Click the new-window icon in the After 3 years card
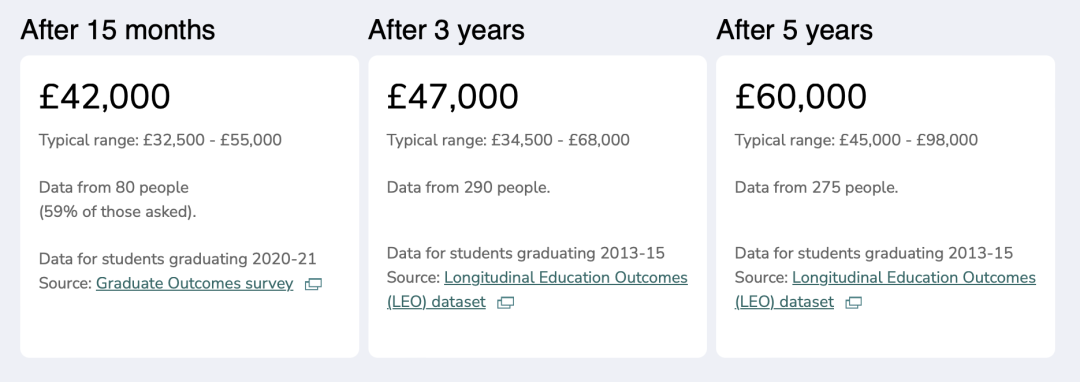Image resolution: width=1080 pixels, height=382 pixels. [506, 303]
